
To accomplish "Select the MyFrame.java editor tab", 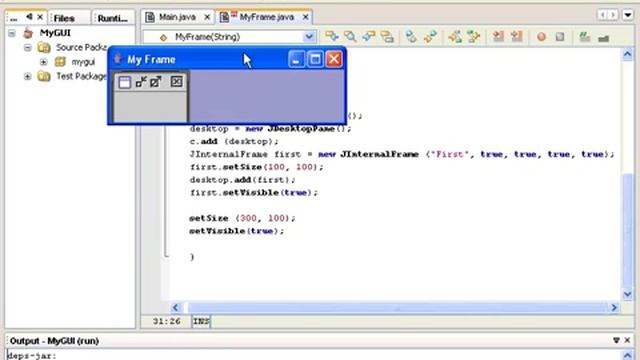I will (x=267, y=17).
